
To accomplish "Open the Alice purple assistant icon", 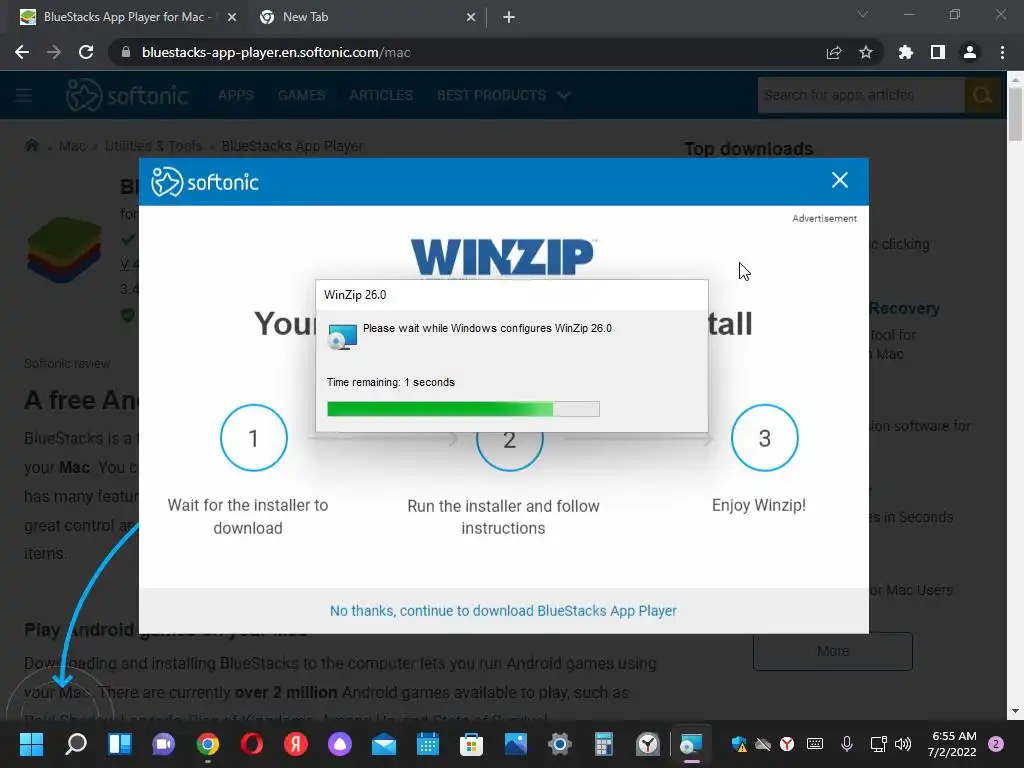I will coord(340,743).
